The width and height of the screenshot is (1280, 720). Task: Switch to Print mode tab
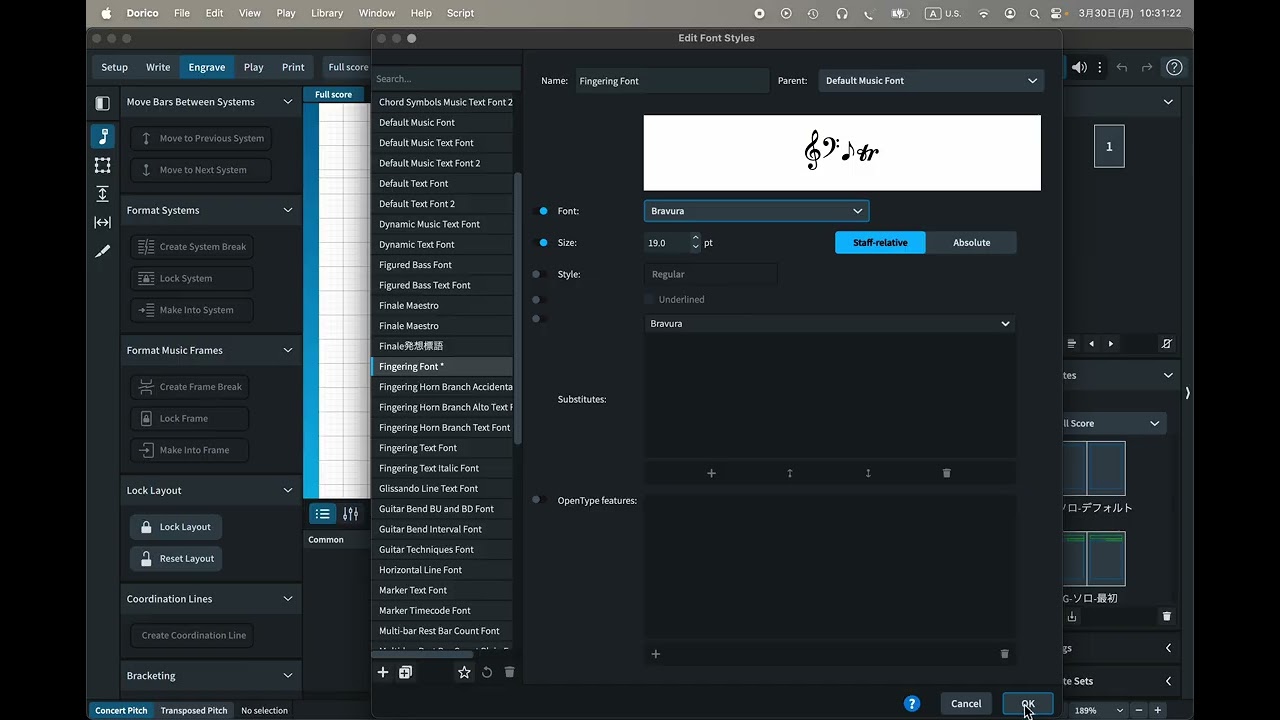[293, 67]
